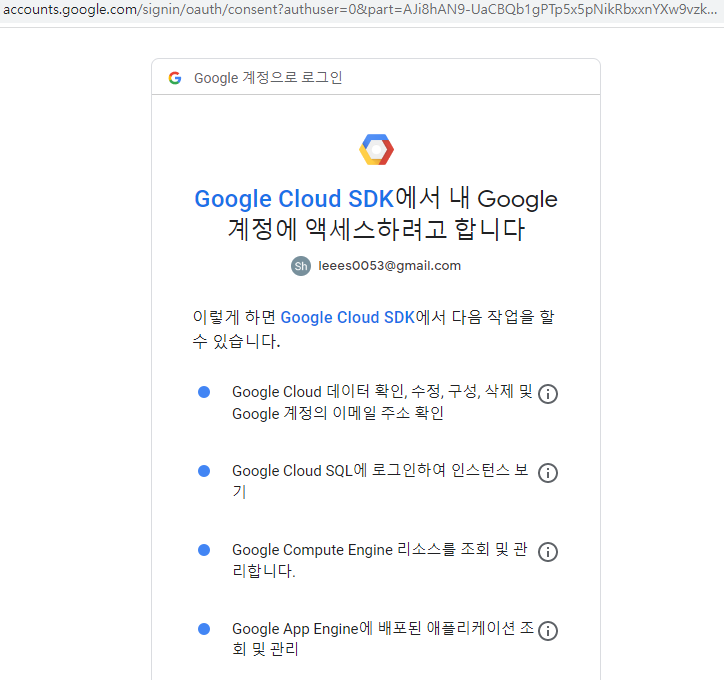Click the browser address bar URL
The image size is (724, 680).
click(360, 9)
